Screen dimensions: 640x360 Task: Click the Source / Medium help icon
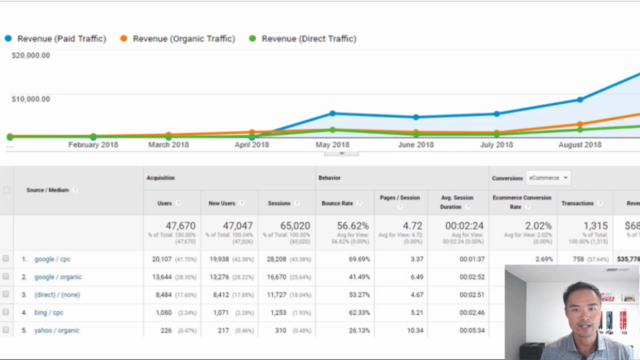[x=75, y=190]
